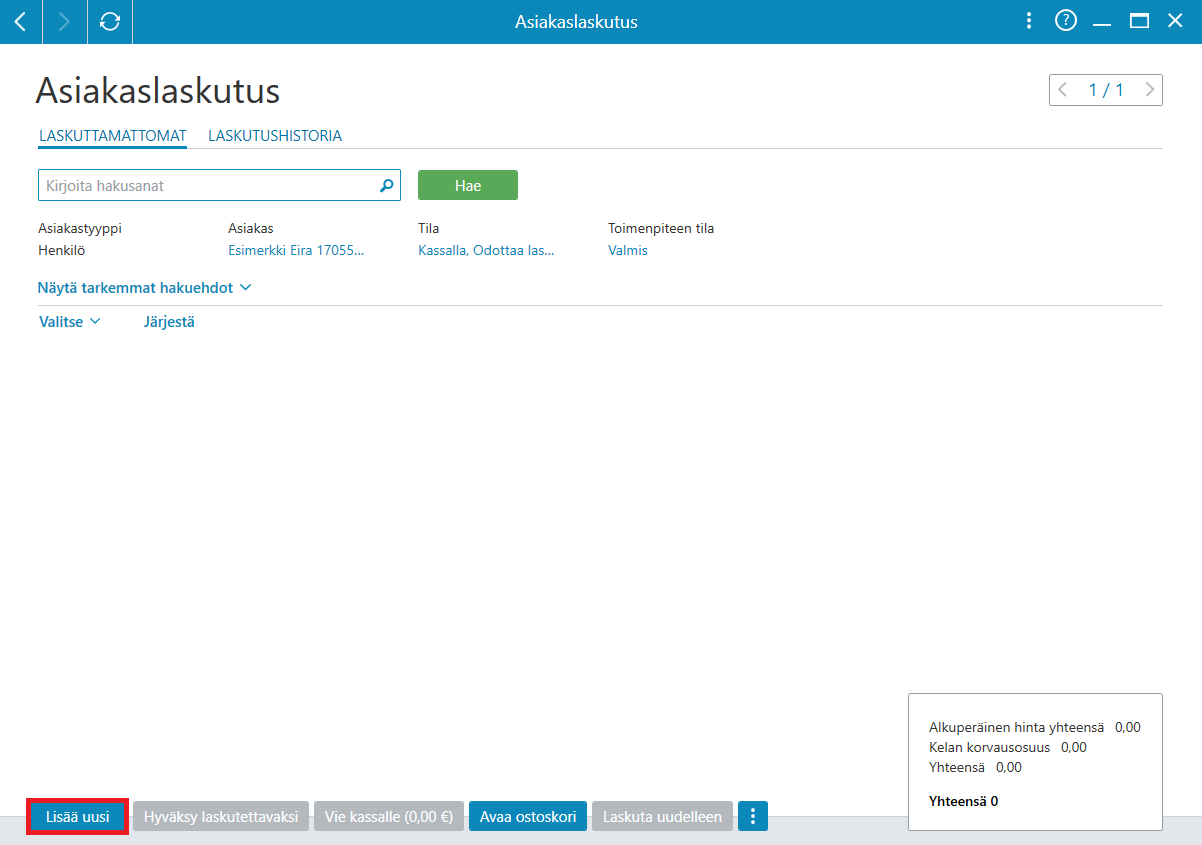Refresh the page with the reload icon
Screen dimensions: 1202x845
110,21
